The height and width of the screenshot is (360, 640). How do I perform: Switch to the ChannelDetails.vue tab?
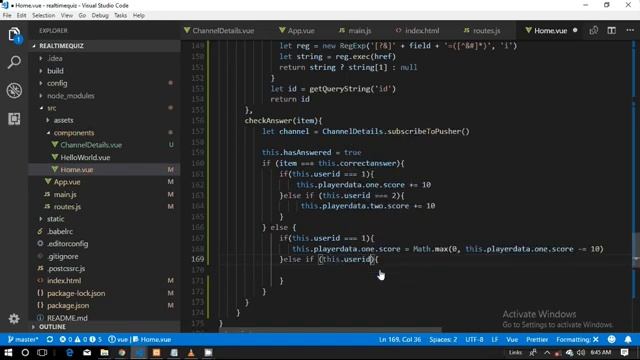point(219,31)
